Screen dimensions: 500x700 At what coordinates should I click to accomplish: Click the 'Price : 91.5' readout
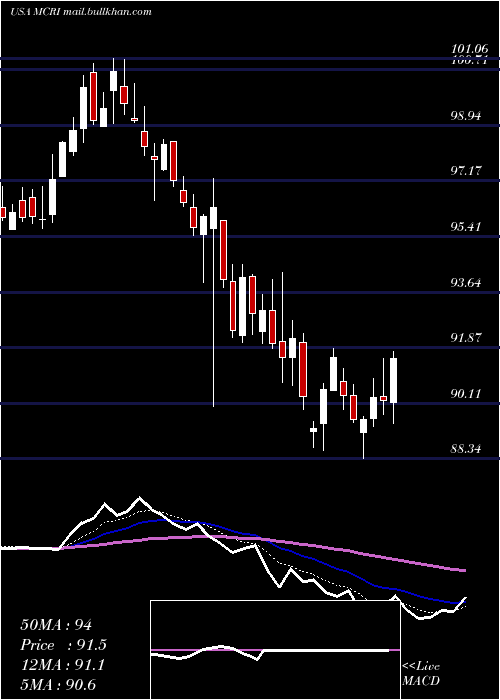click(x=63, y=645)
